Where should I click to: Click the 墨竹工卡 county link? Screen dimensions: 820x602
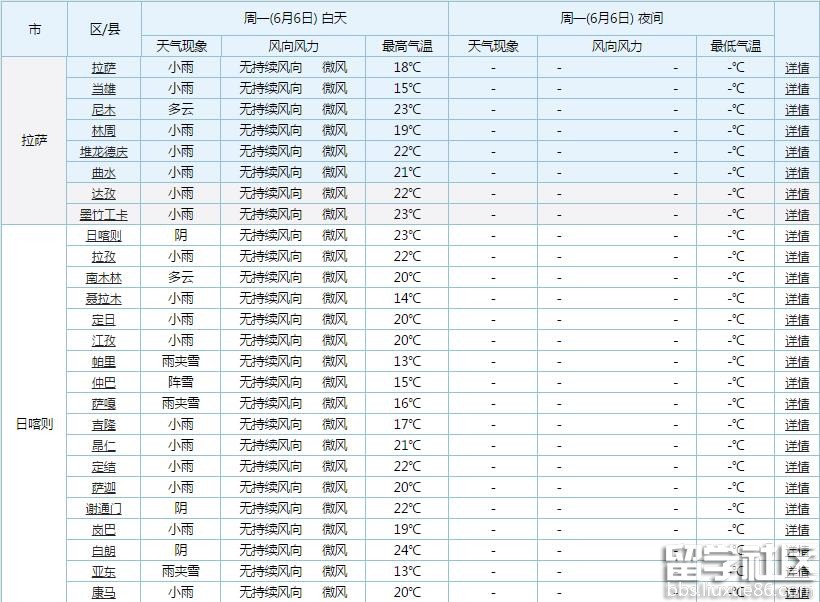pos(104,215)
